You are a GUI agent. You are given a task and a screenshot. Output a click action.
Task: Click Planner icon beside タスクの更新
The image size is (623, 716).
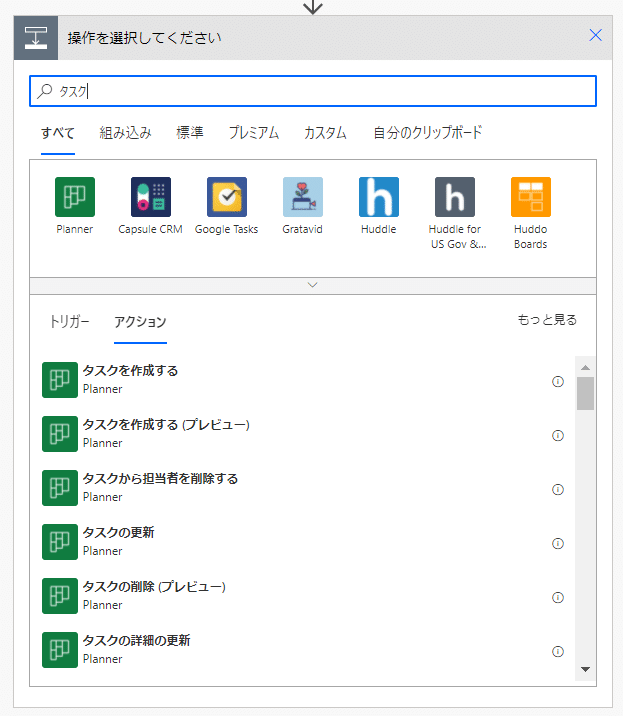click(60, 542)
